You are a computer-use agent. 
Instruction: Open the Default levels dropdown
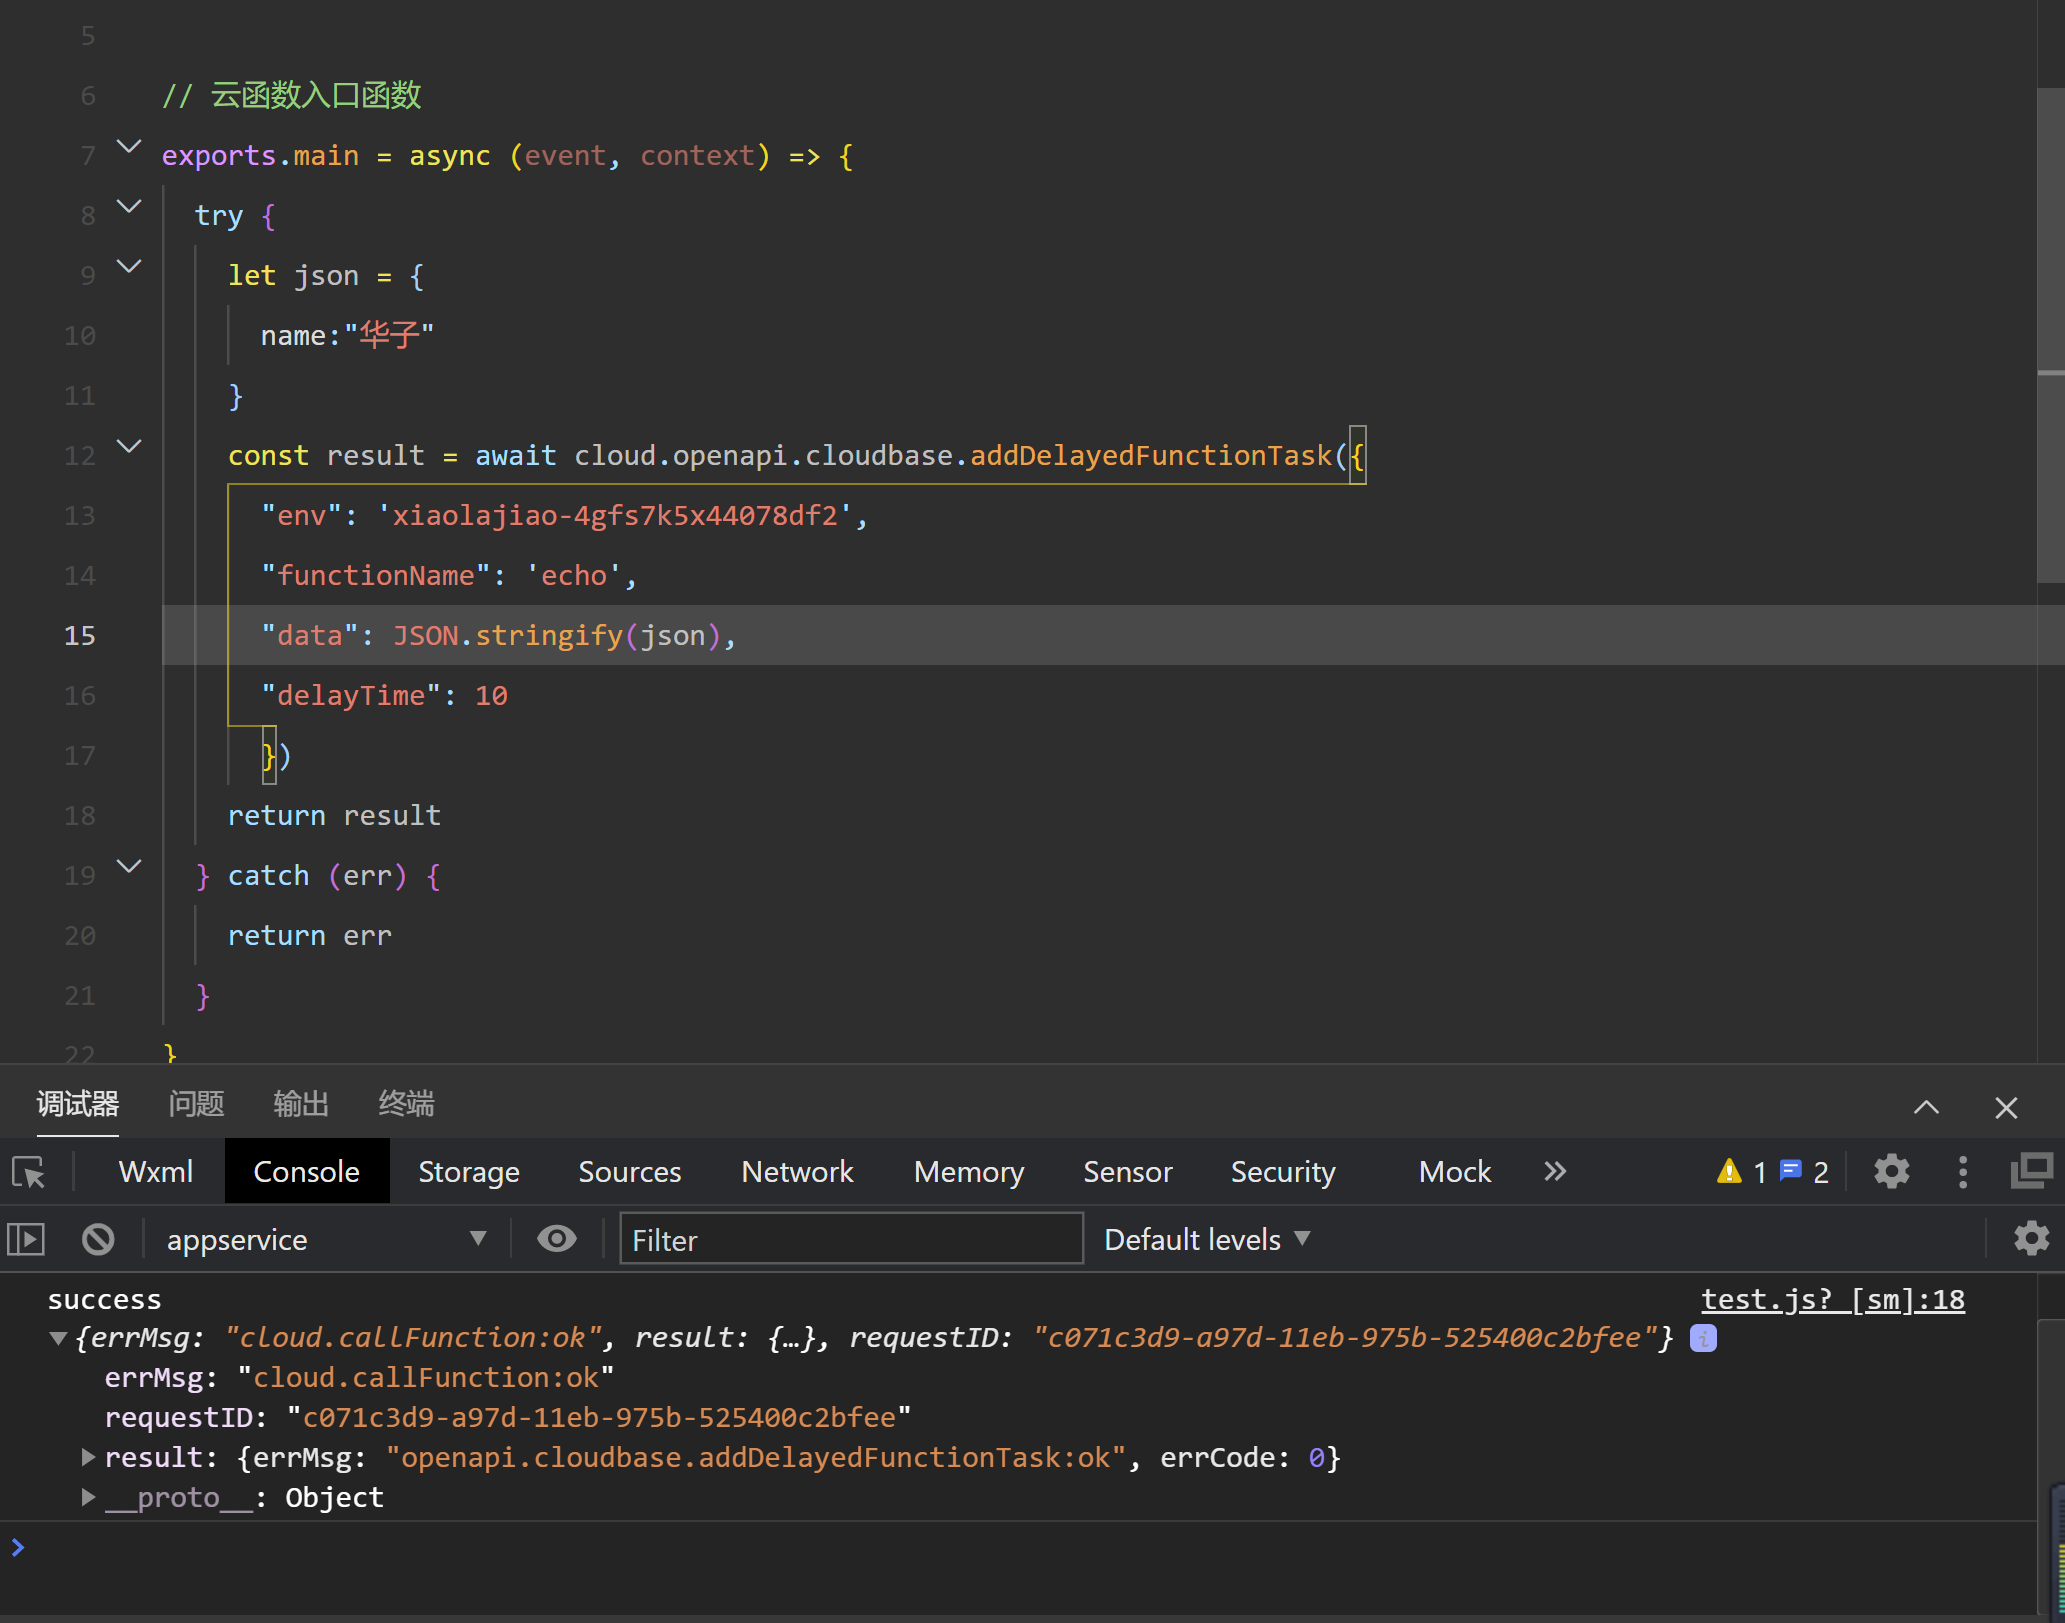tap(1206, 1240)
